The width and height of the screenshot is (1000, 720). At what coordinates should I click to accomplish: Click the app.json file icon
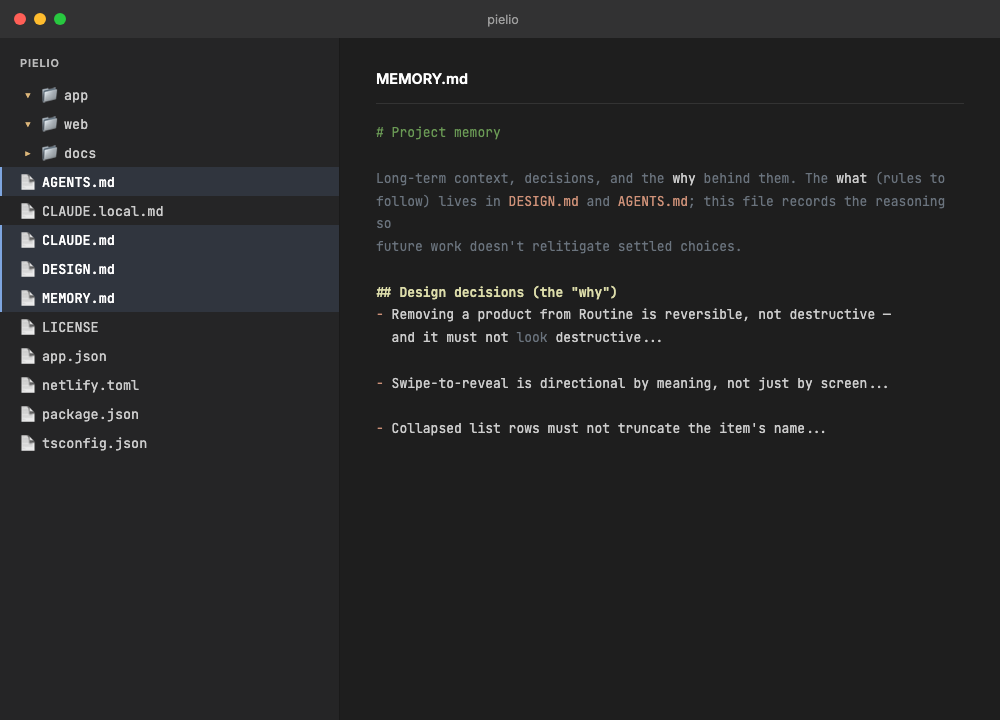pyautogui.click(x=27, y=356)
